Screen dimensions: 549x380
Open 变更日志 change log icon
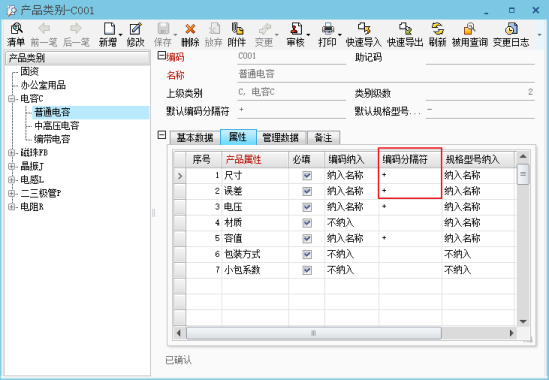511,29
